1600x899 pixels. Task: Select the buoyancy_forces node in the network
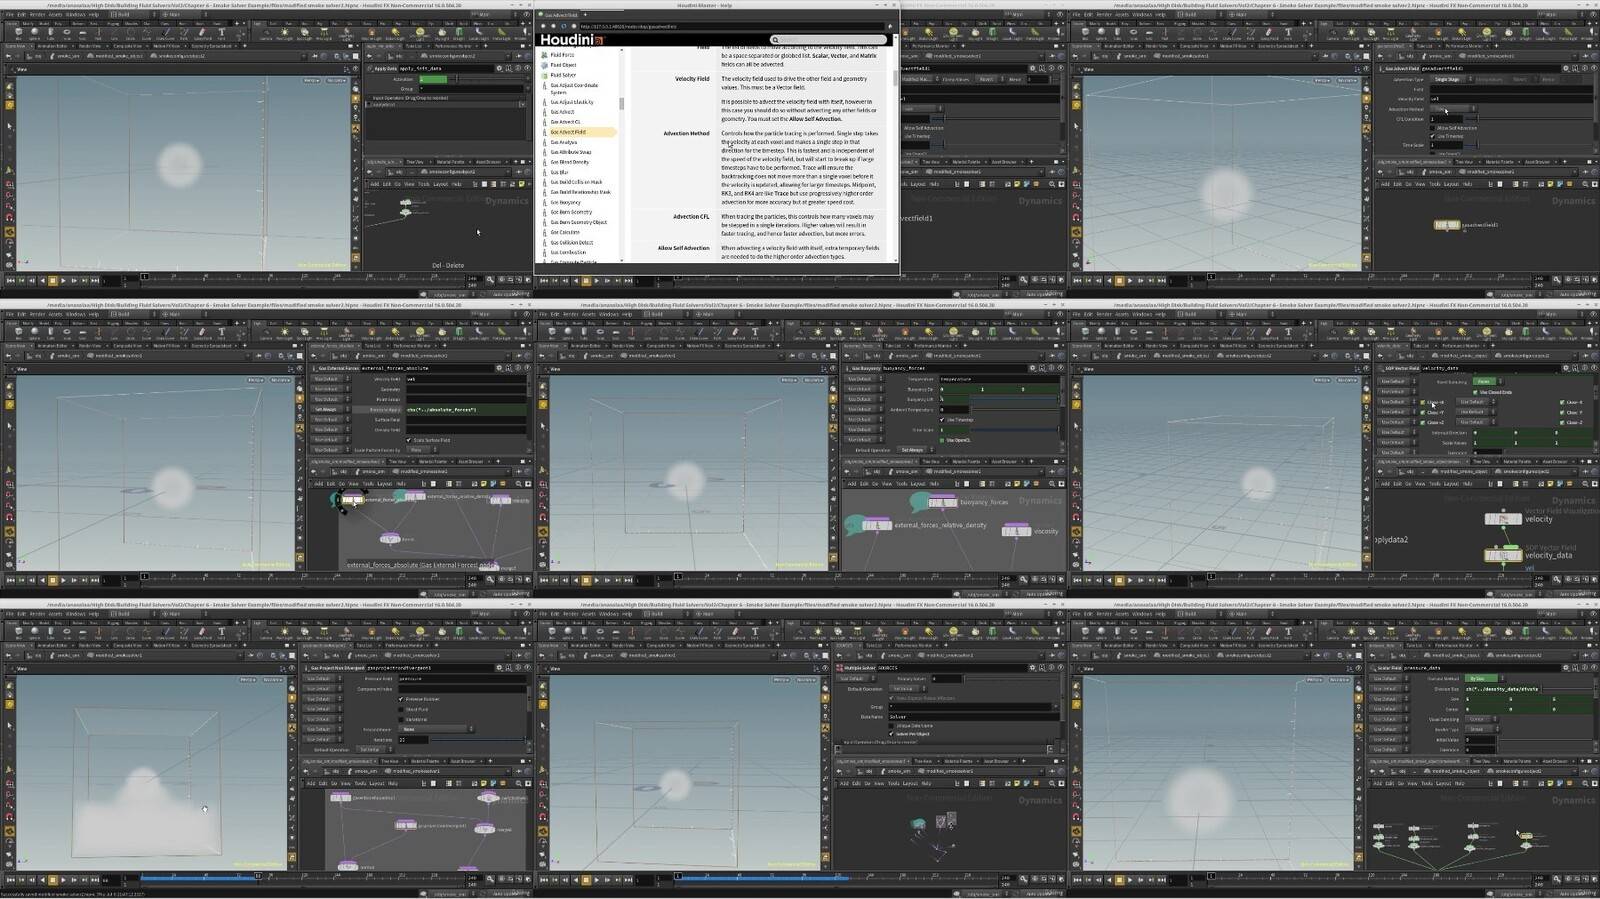pos(943,502)
